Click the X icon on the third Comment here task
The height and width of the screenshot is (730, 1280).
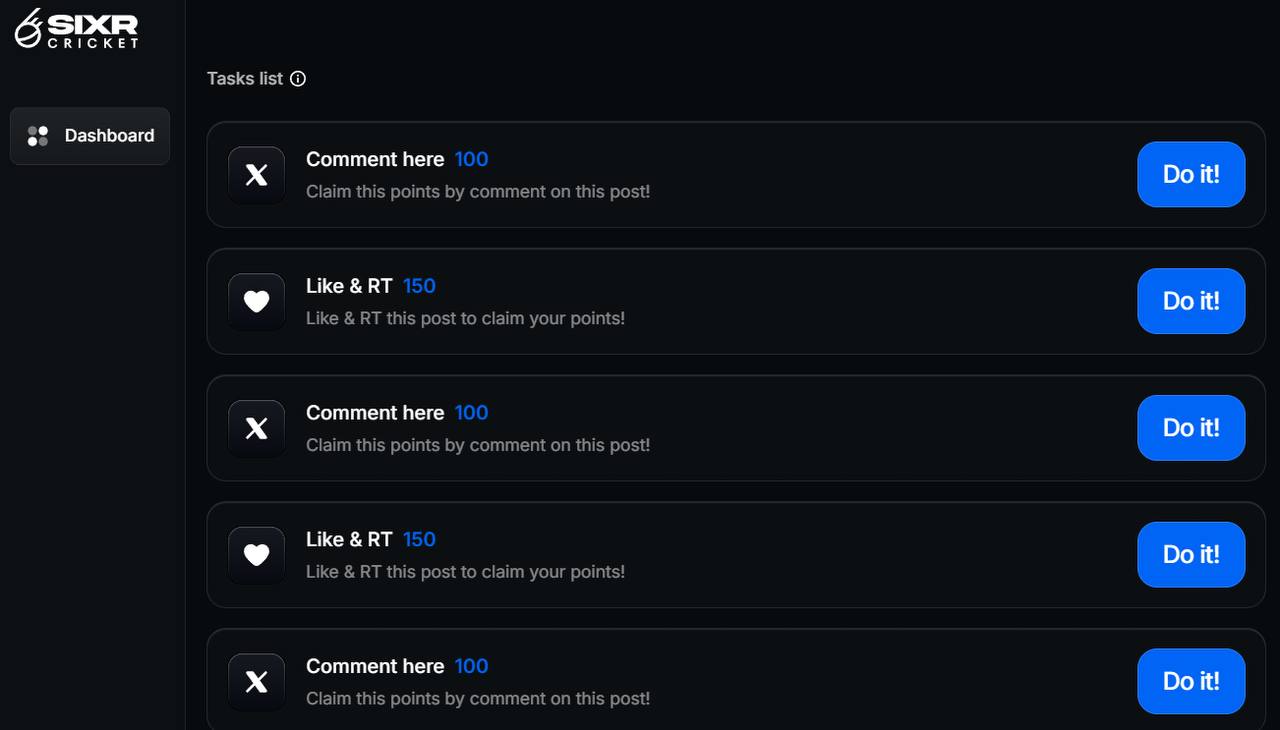pos(257,682)
